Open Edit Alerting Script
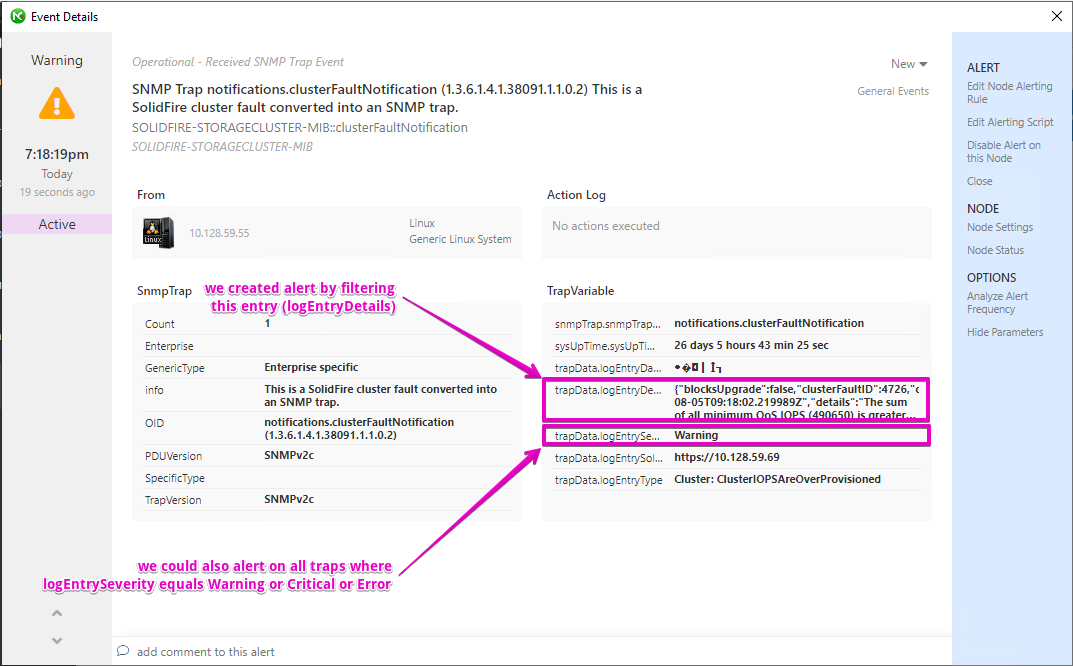This screenshot has width=1073, height=666. coord(1010,122)
